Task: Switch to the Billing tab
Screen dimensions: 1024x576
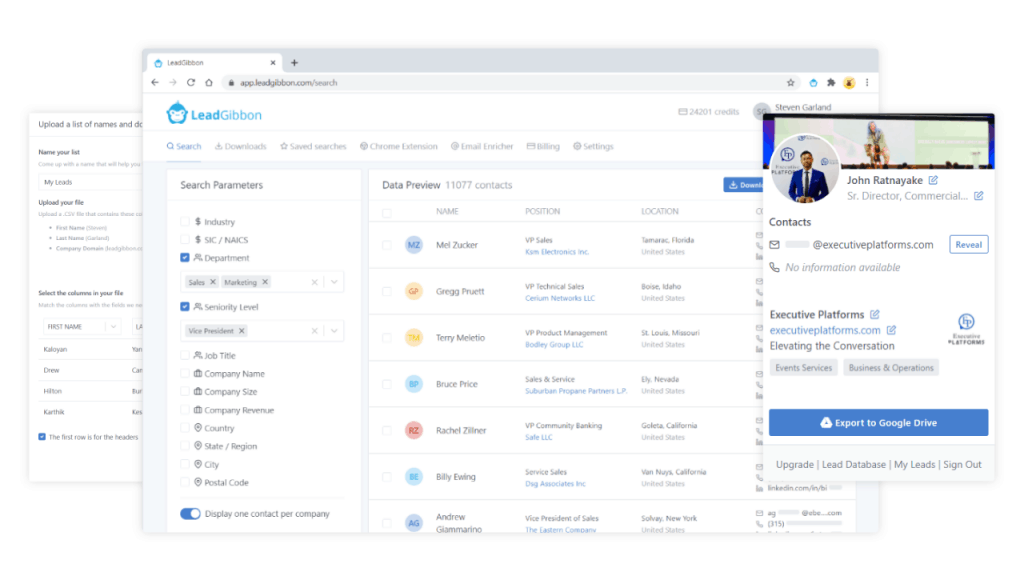Action: (x=543, y=146)
